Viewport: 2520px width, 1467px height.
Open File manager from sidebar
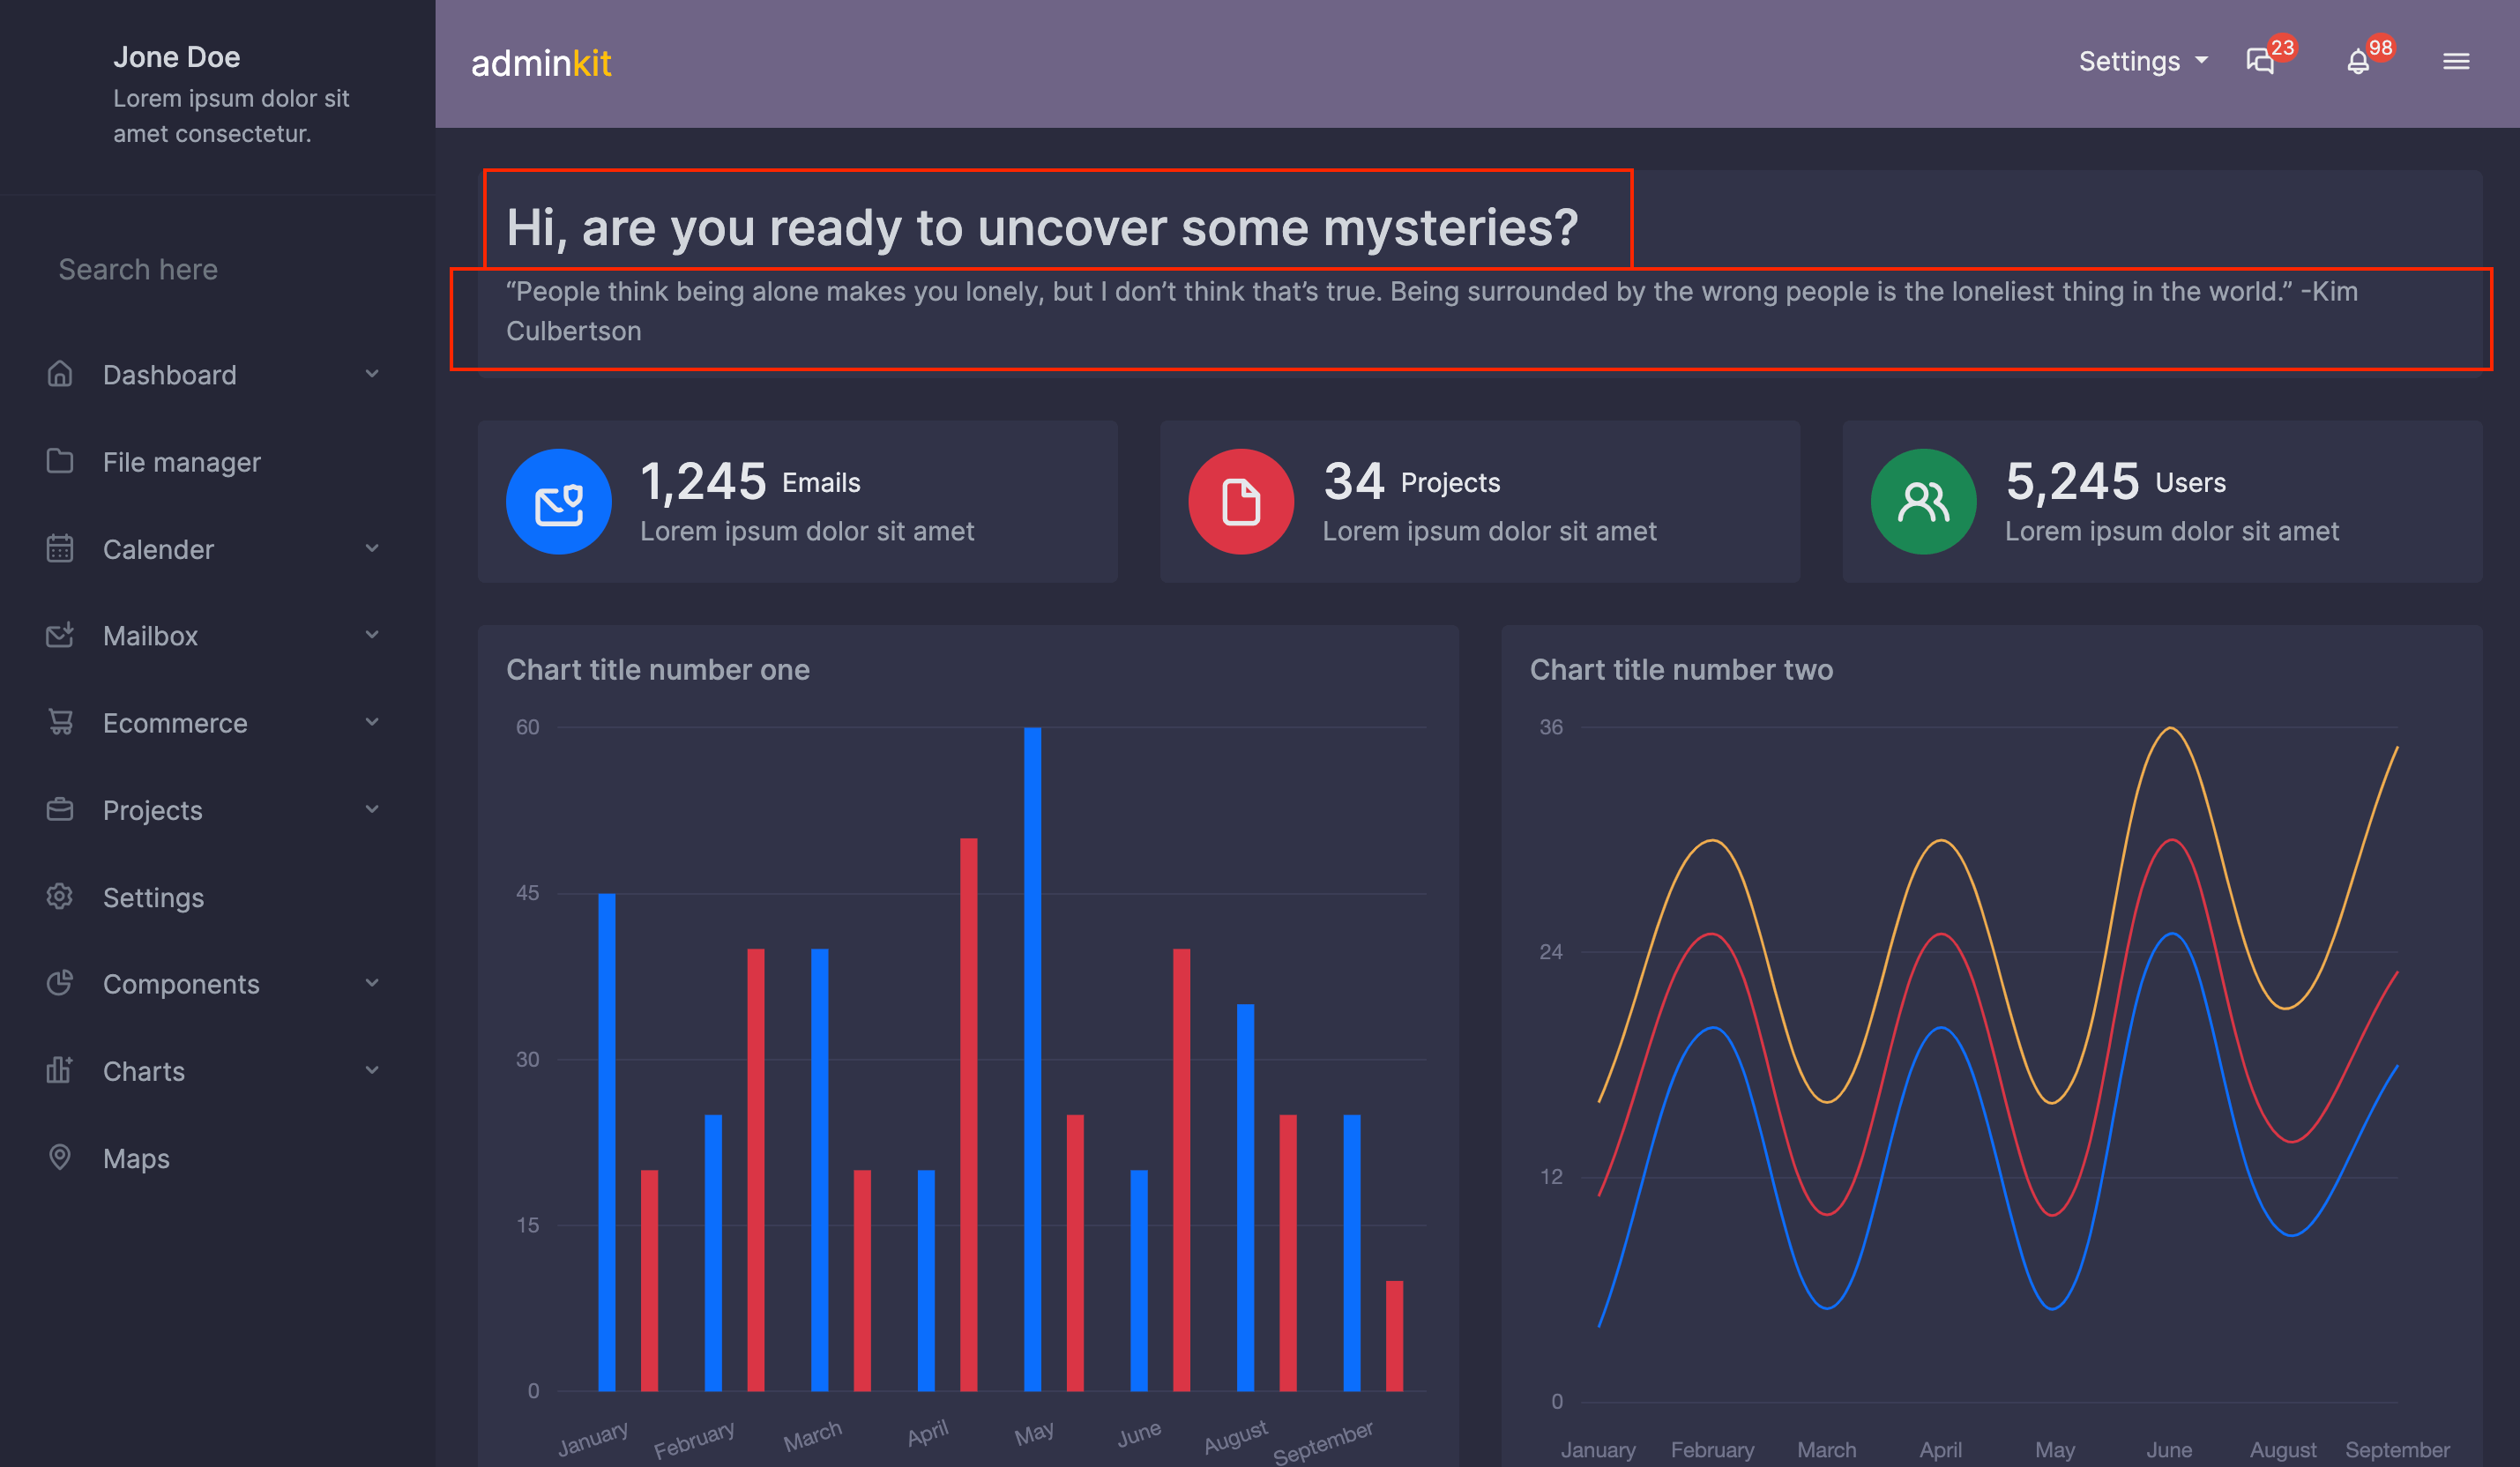click(181, 461)
